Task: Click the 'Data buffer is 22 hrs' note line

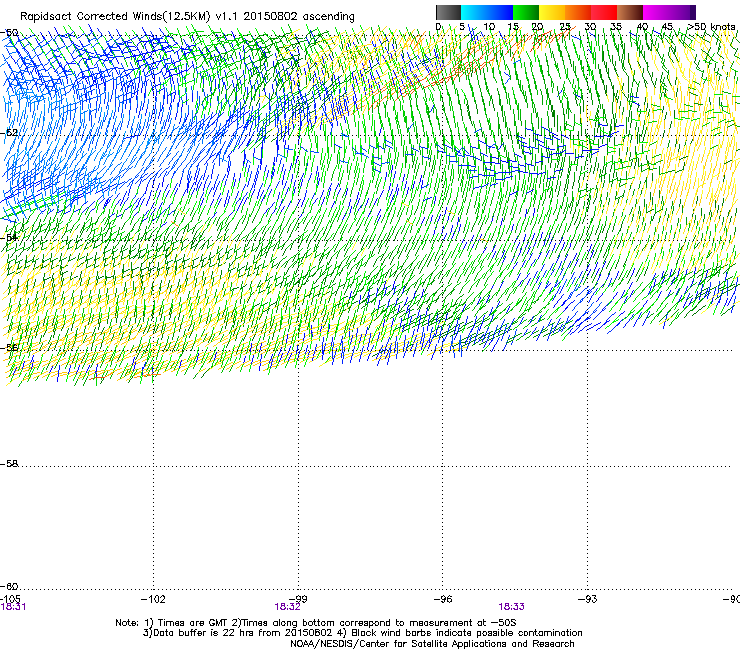Action: (x=362, y=633)
